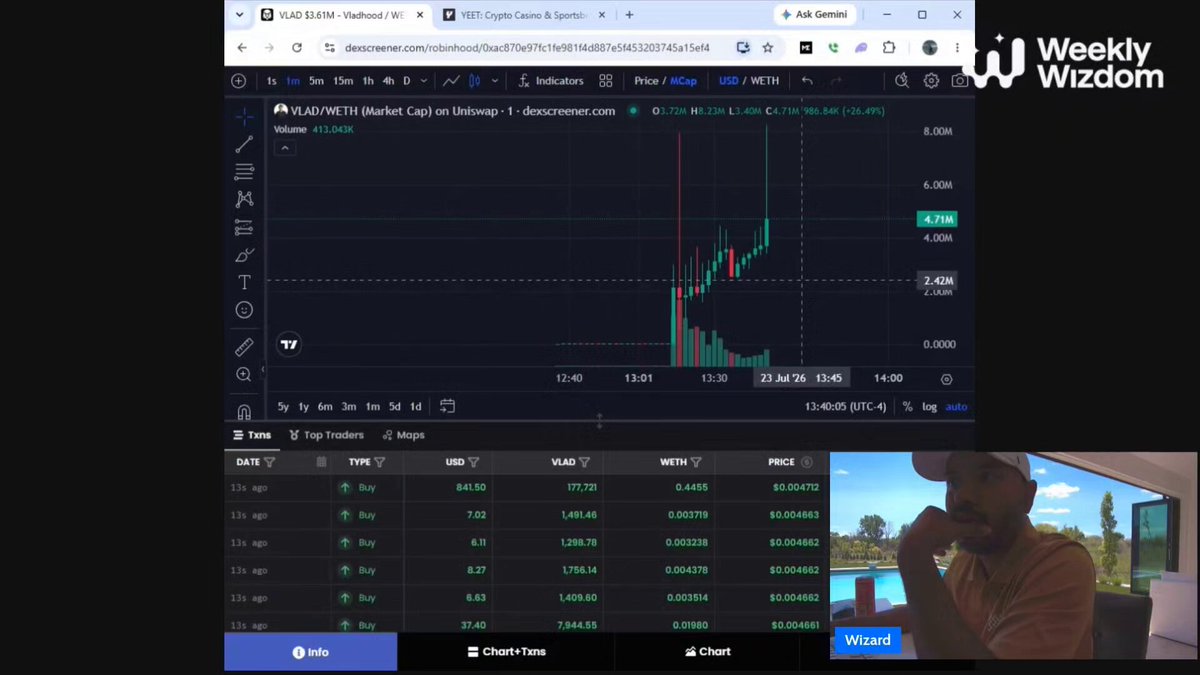1200x675 pixels.
Task: Activate the crosshair cursor tool
Action: (244, 116)
